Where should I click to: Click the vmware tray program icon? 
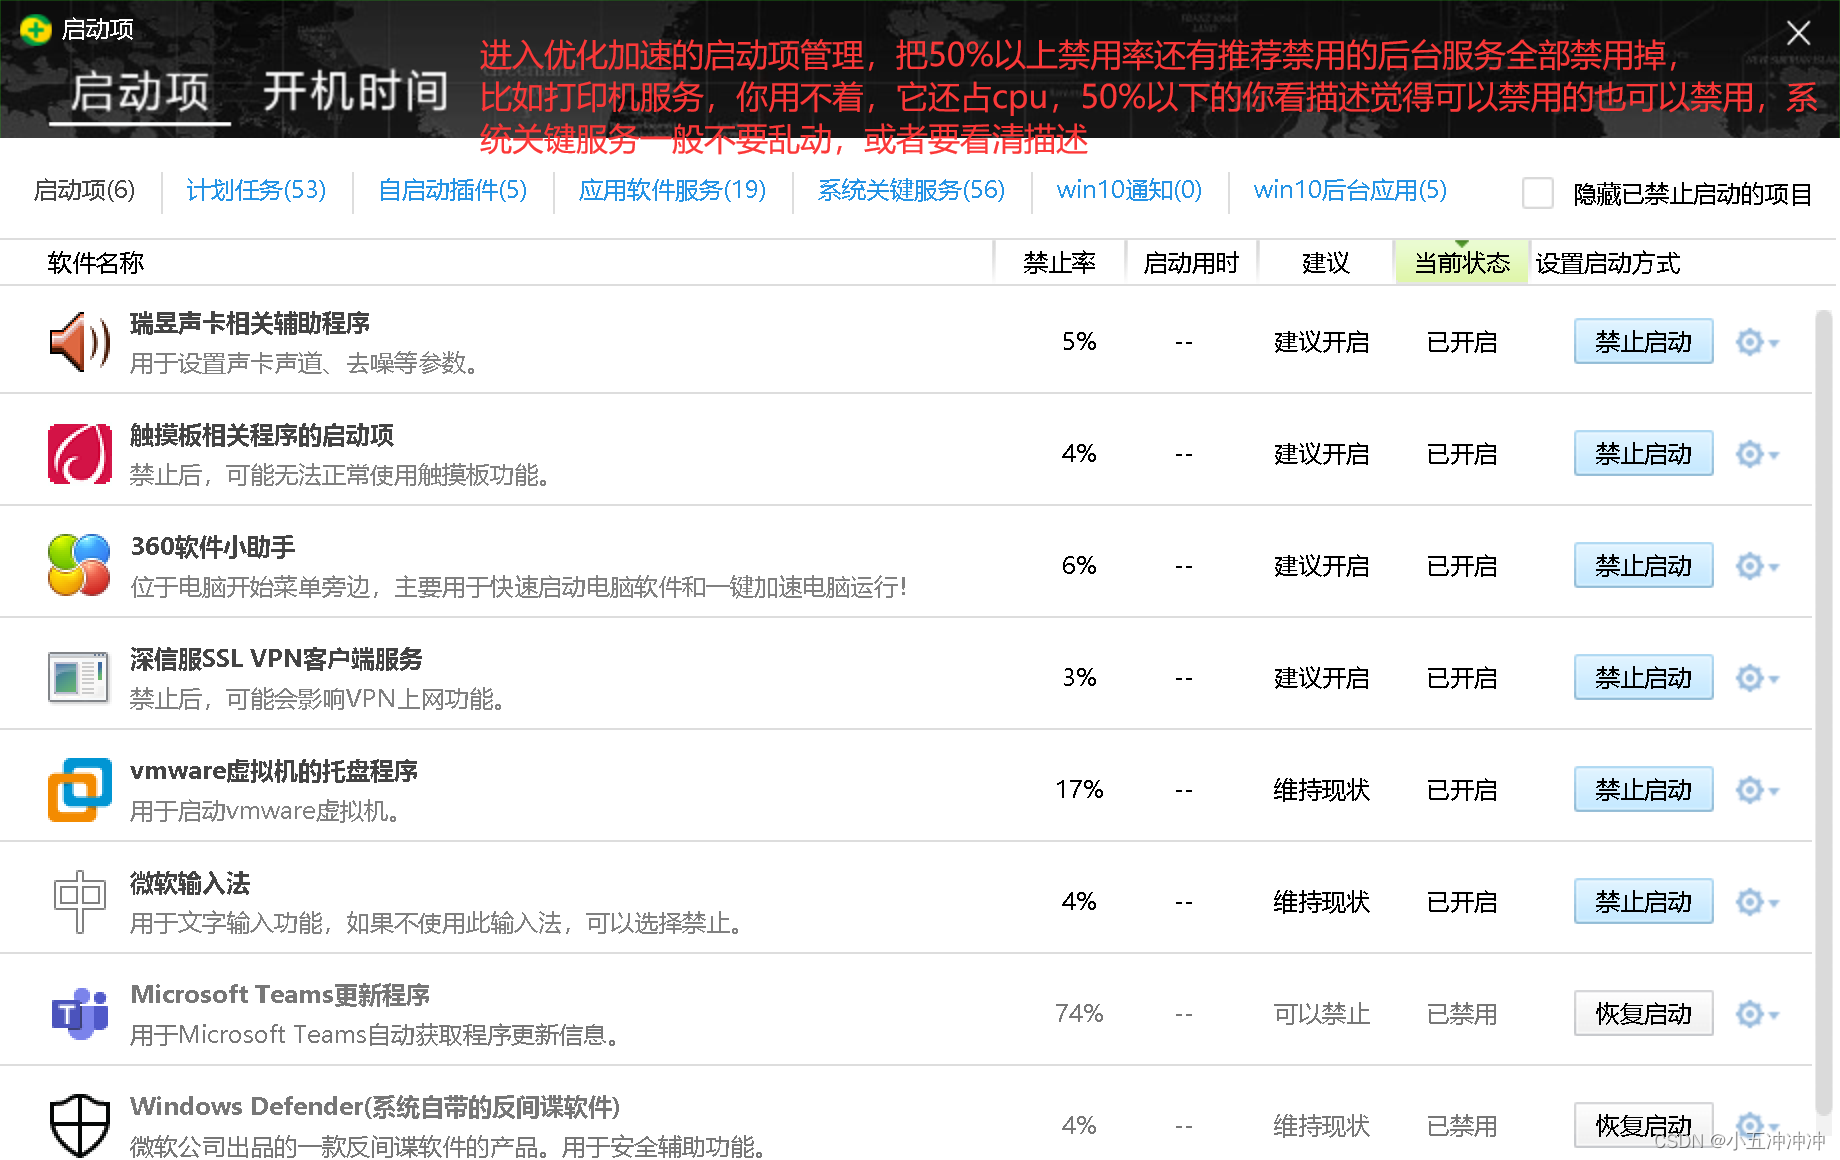pyautogui.click(x=80, y=790)
